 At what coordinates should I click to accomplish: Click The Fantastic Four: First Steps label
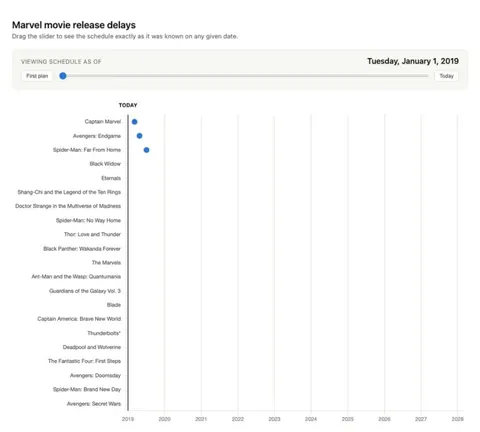tap(84, 361)
